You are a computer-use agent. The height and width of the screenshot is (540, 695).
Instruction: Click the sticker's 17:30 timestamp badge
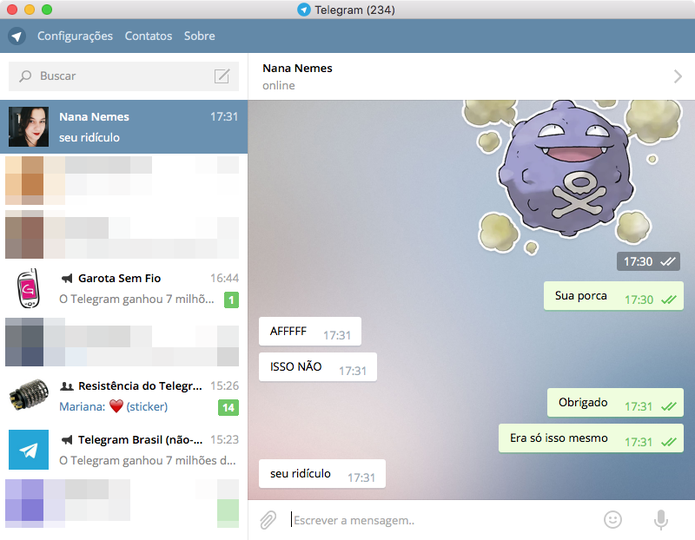[648, 262]
